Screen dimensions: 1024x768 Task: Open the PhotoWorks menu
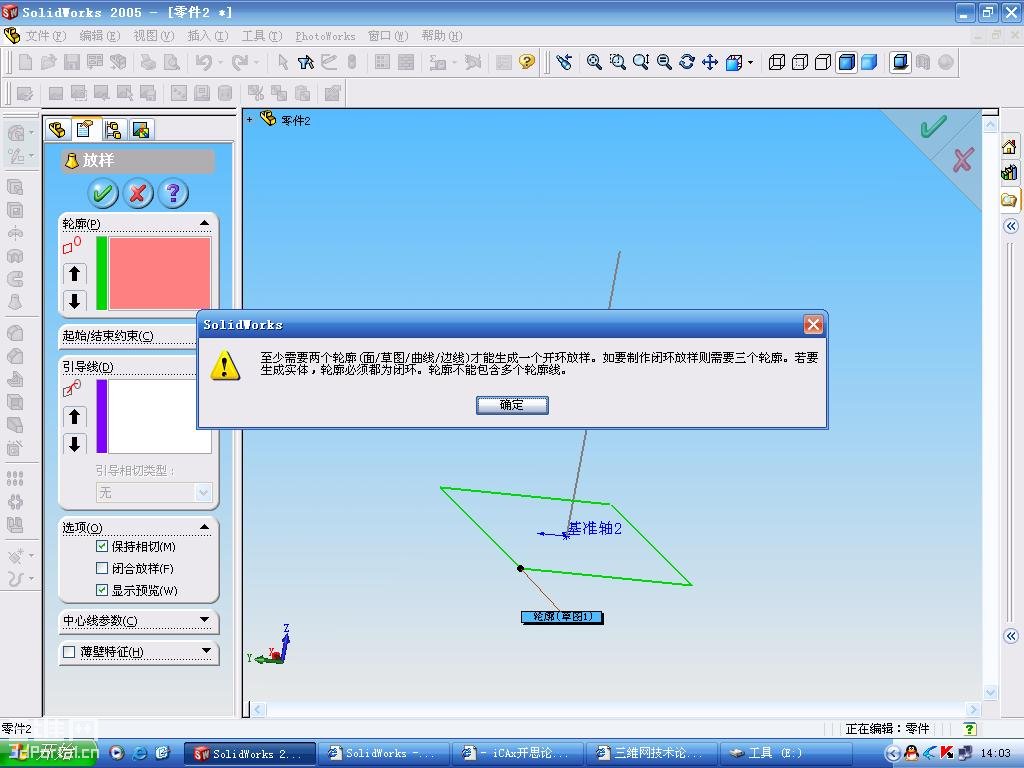325,36
